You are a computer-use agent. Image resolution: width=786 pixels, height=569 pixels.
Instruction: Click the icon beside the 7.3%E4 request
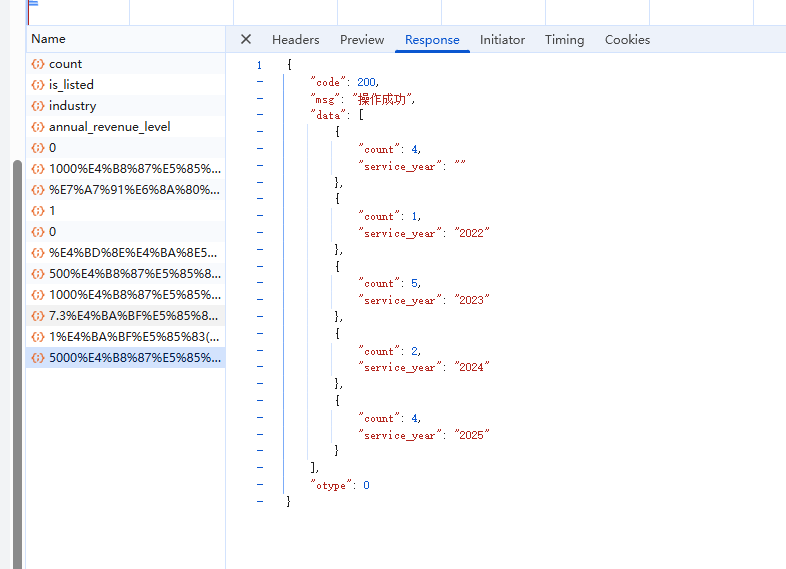click(38, 315)
